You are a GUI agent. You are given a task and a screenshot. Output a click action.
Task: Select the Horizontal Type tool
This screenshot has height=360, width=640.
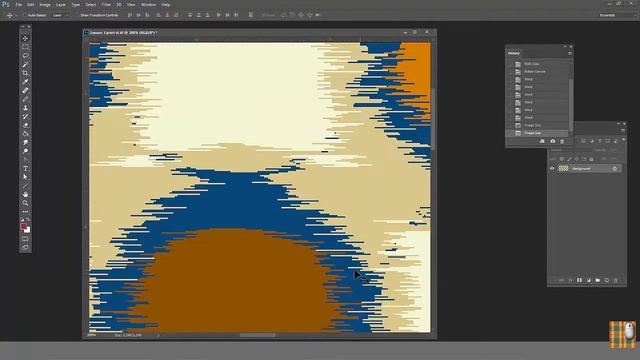point(25,169)
